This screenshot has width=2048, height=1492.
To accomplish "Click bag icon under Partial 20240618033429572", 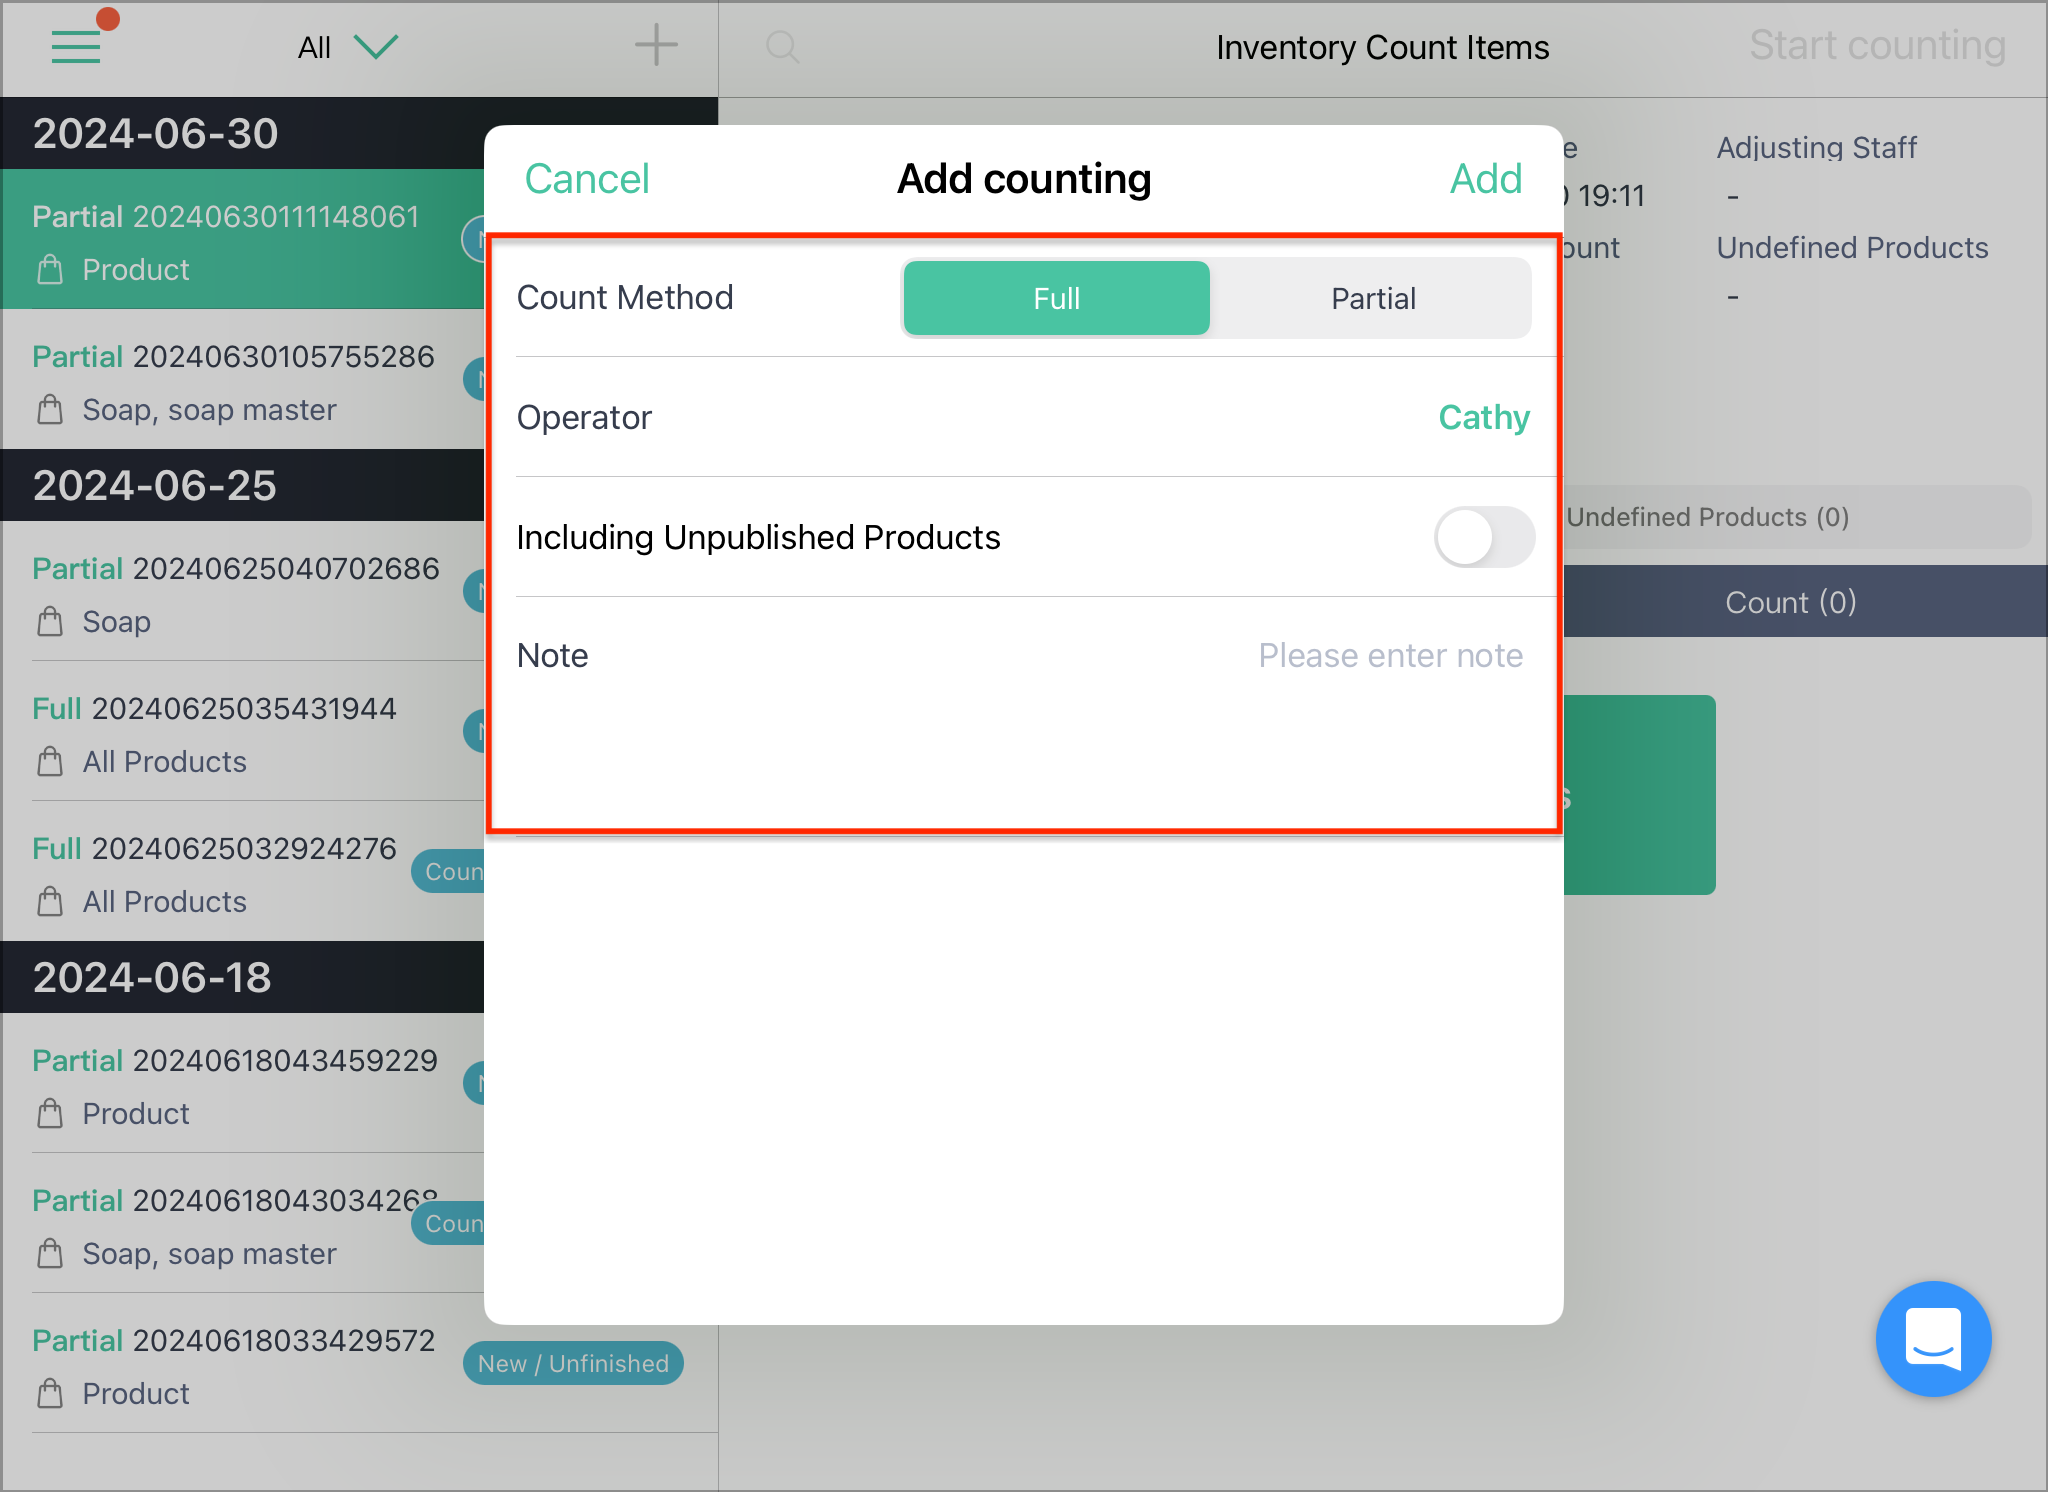I will [50, 1393].
